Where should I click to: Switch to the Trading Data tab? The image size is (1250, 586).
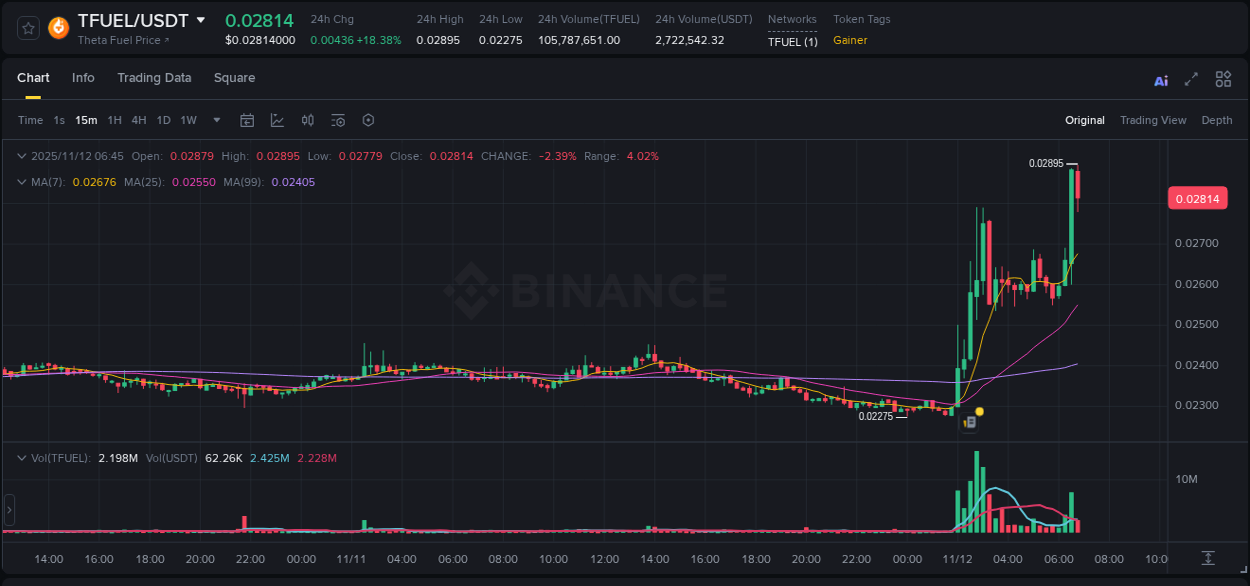coord(154,78)
